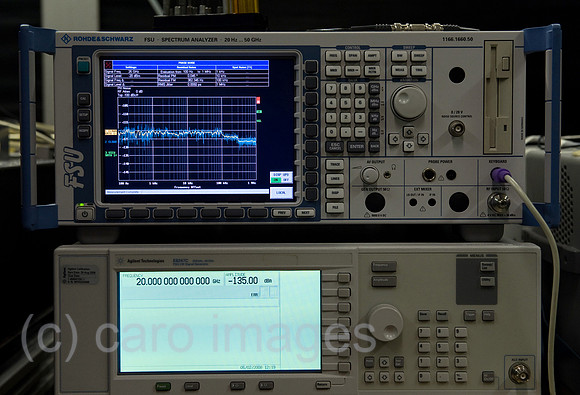
Task: Open the SPAN menu on the analyzer
Action: pos(353,56)
